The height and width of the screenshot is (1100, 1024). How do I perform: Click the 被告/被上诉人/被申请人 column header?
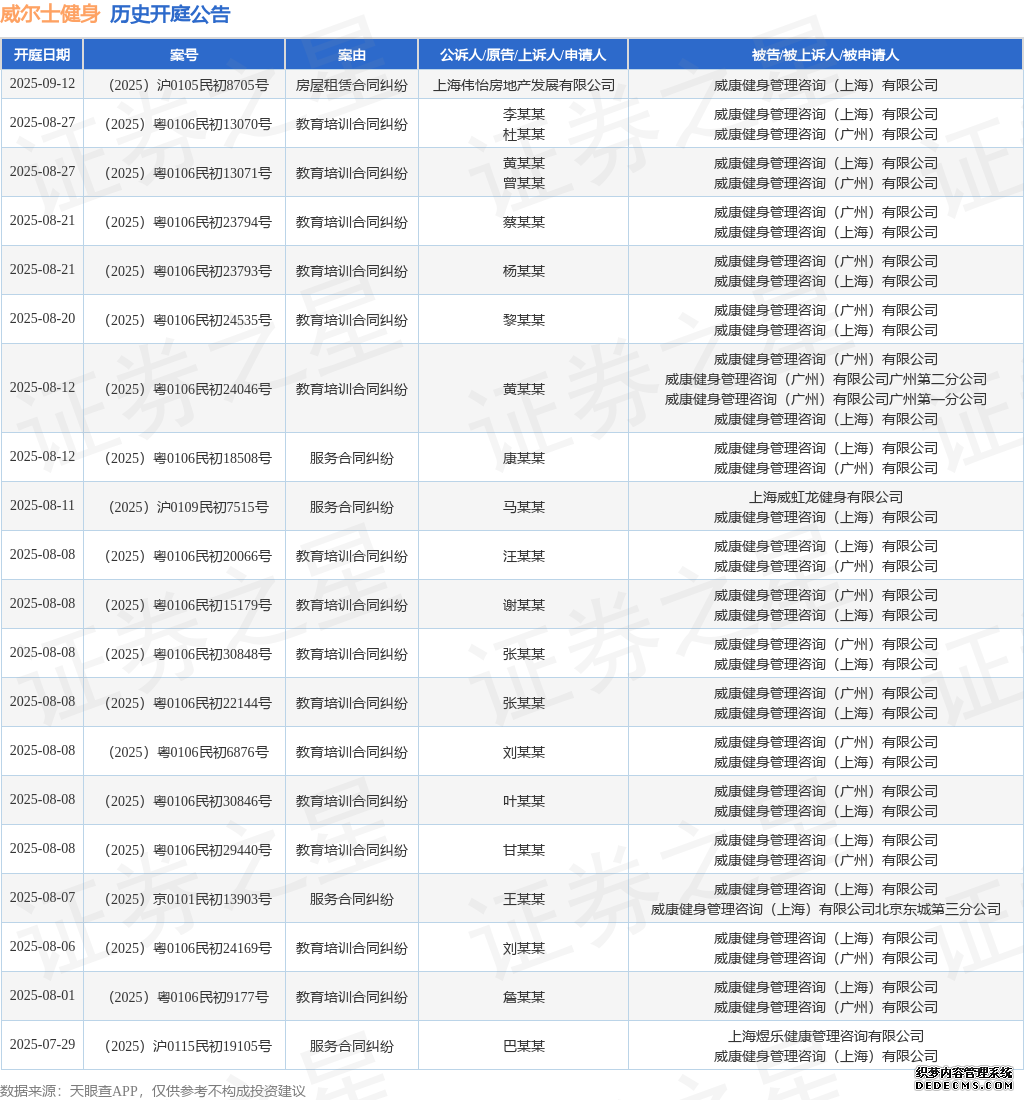826,55
